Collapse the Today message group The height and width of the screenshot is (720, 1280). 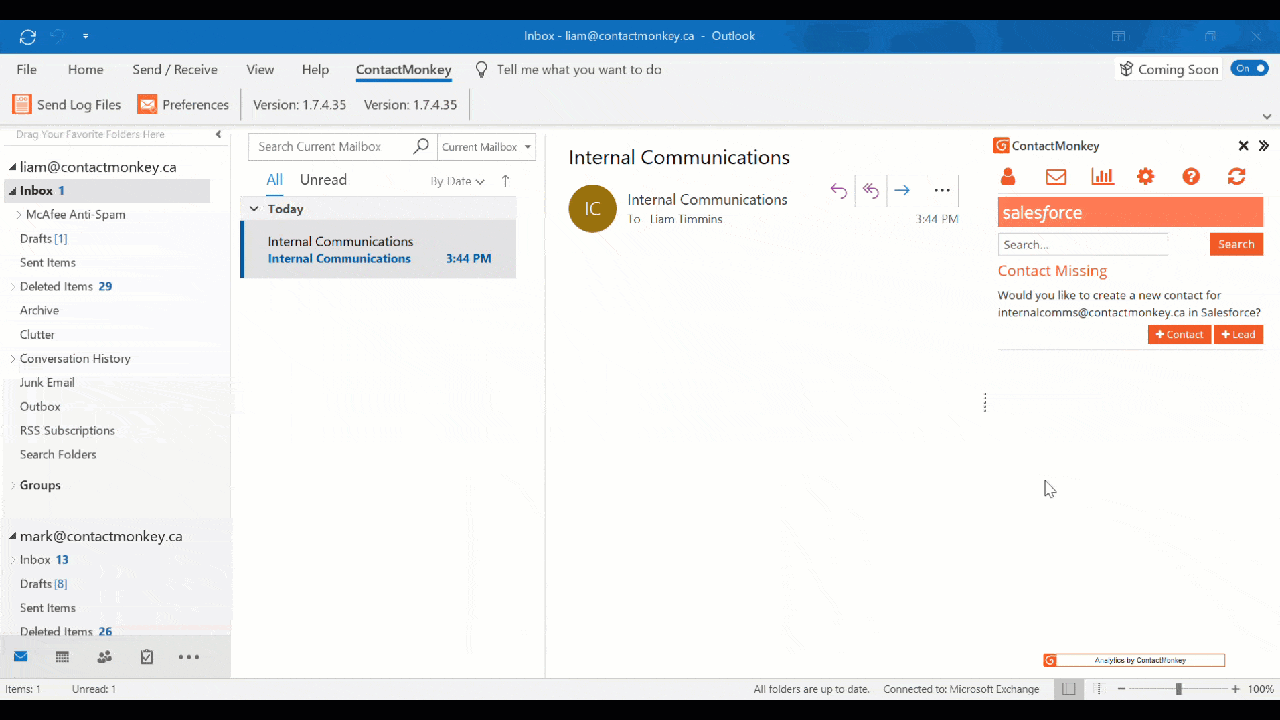click(x=254, y=209)
